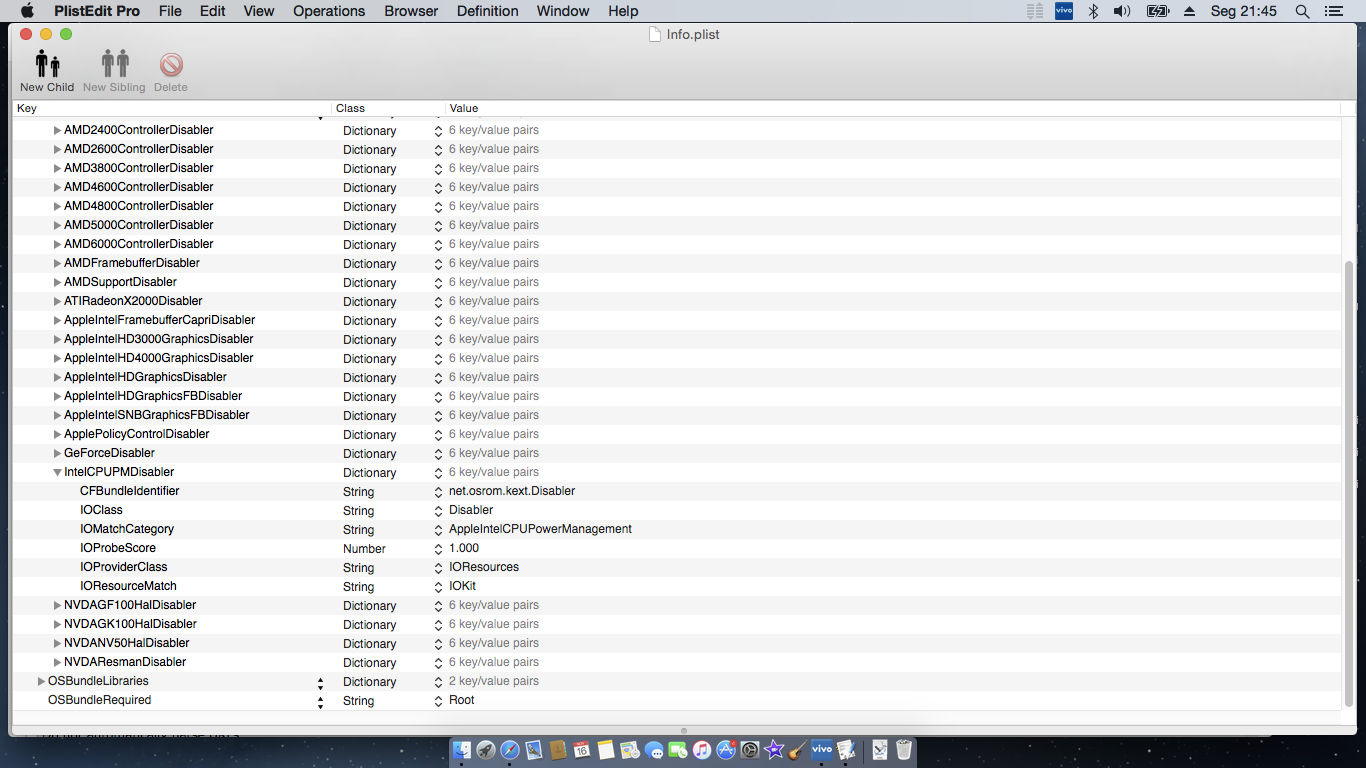Click key stepper for OSBundleLibraries

(x=320, y=682)
